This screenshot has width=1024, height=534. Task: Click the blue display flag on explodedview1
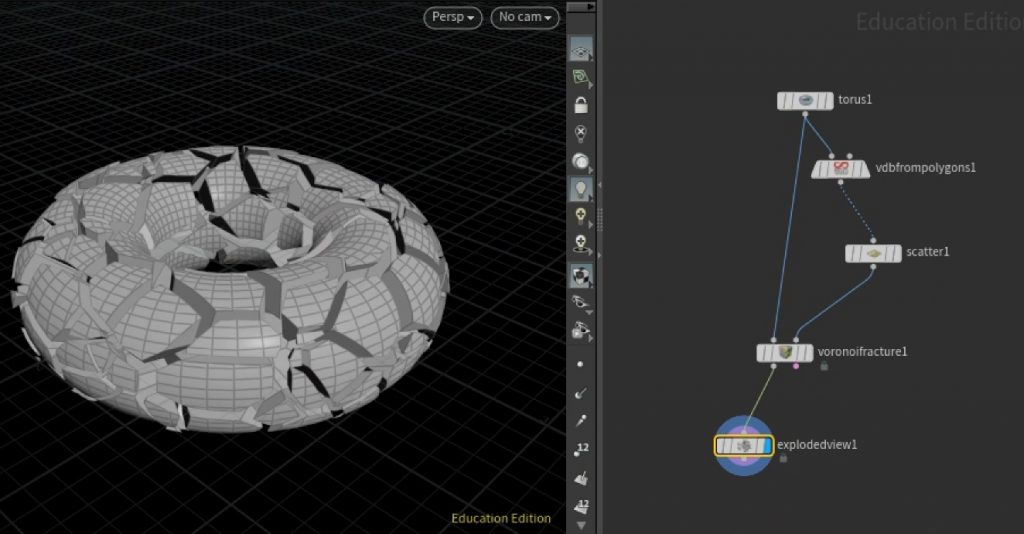coord(767,446)
